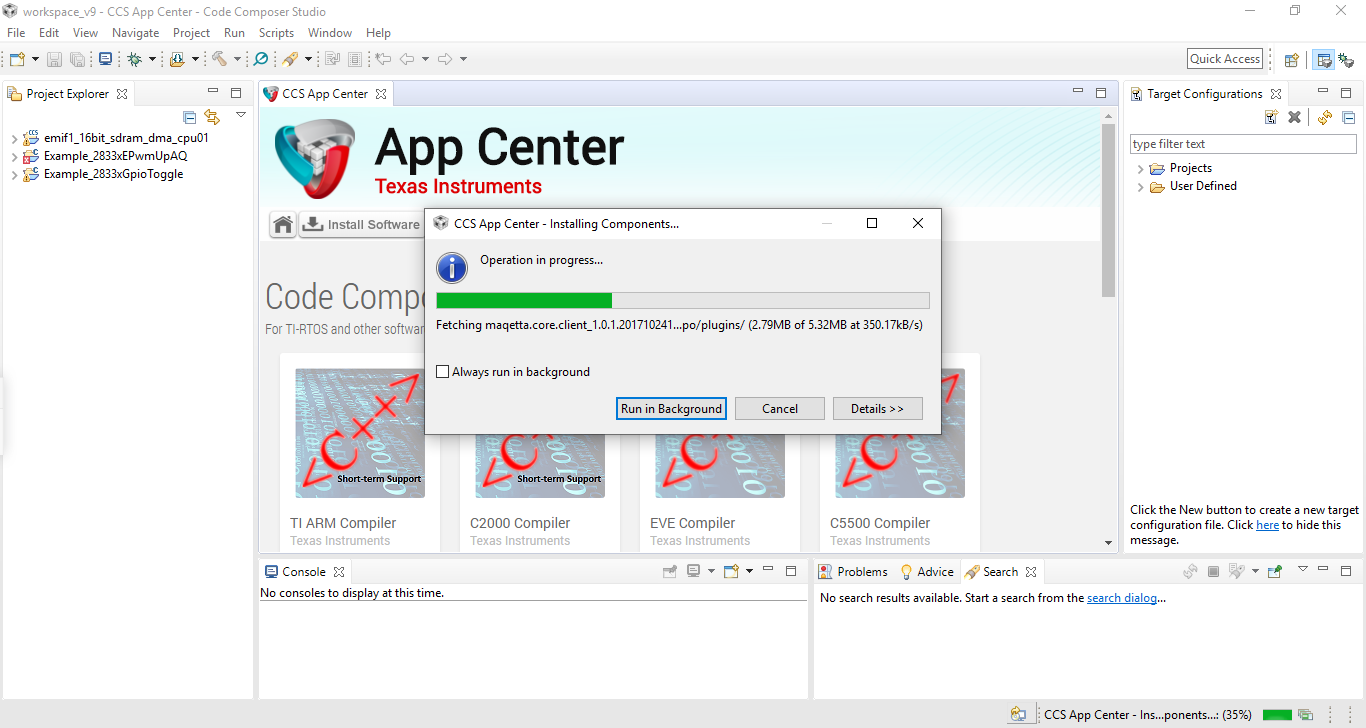Launch Debug with the bug icon
Image resolution: width=1366 pixels, height=728 pixels.
134,59
